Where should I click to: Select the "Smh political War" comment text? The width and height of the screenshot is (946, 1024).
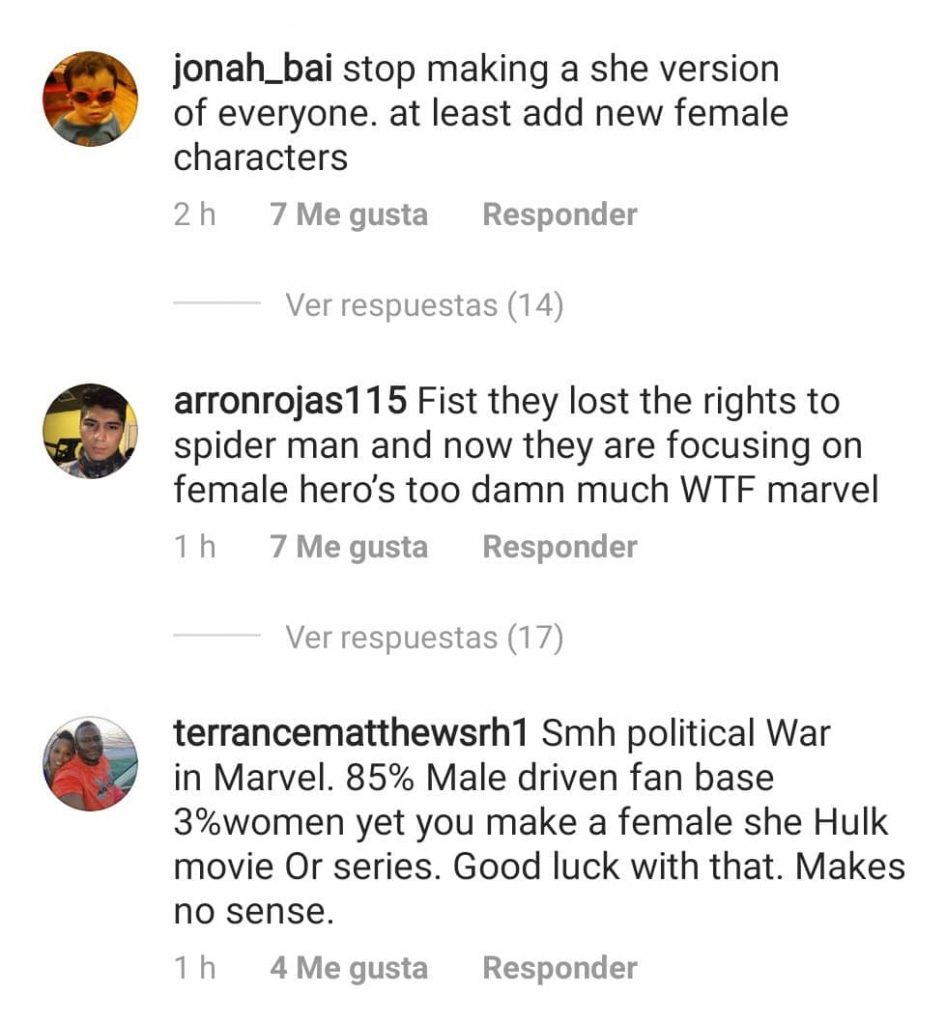[x=686, y=733]
